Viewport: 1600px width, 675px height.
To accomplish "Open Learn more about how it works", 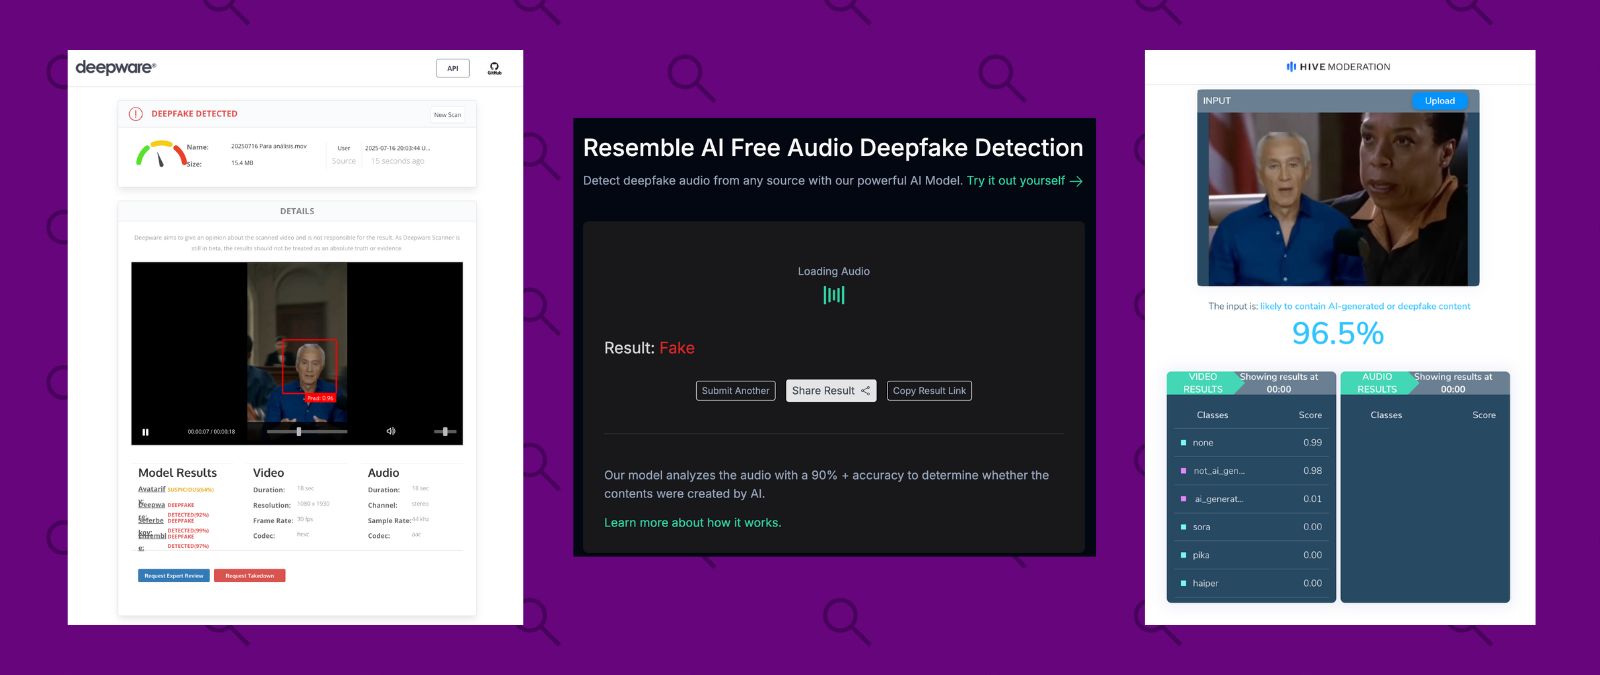I will [x=693, y=523].
